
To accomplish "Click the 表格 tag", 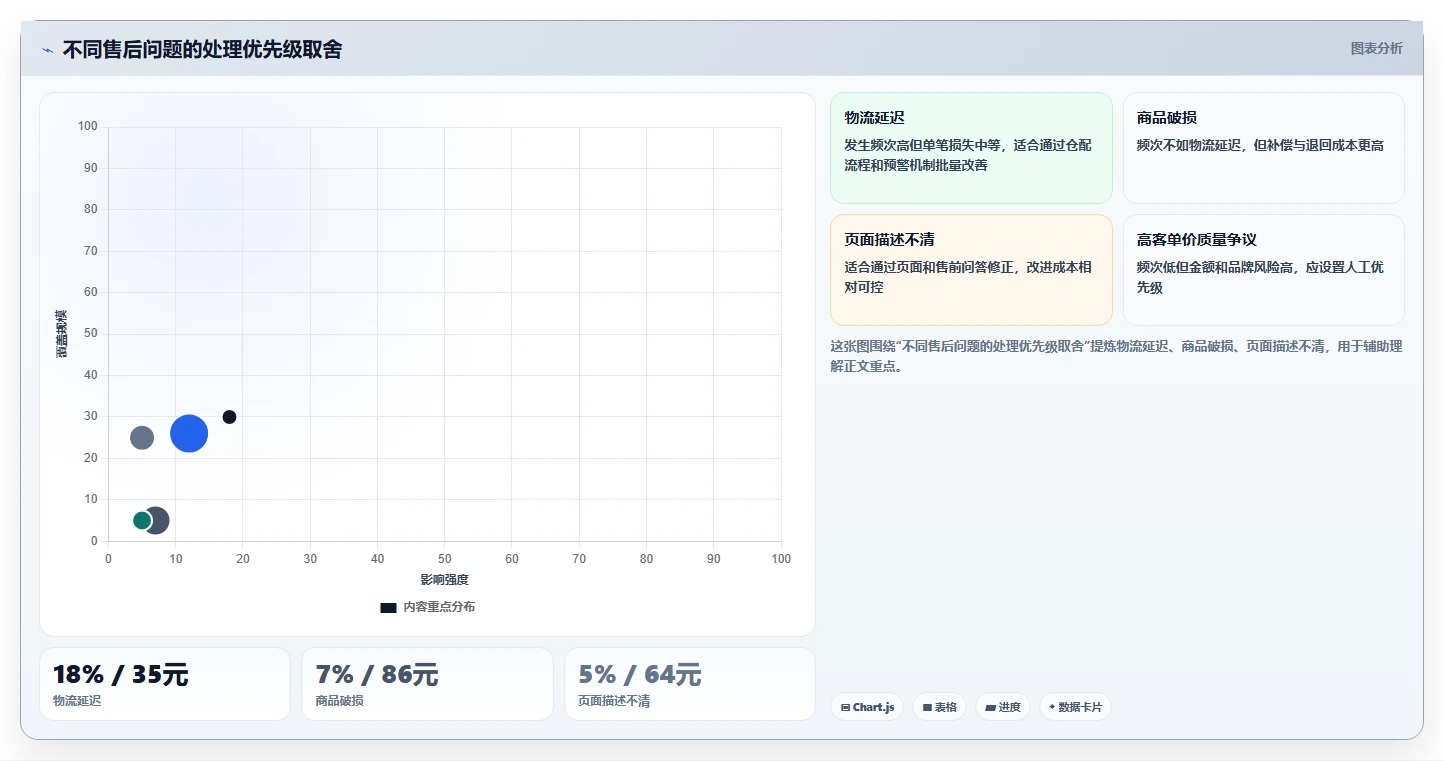I will tap(939, 707).
